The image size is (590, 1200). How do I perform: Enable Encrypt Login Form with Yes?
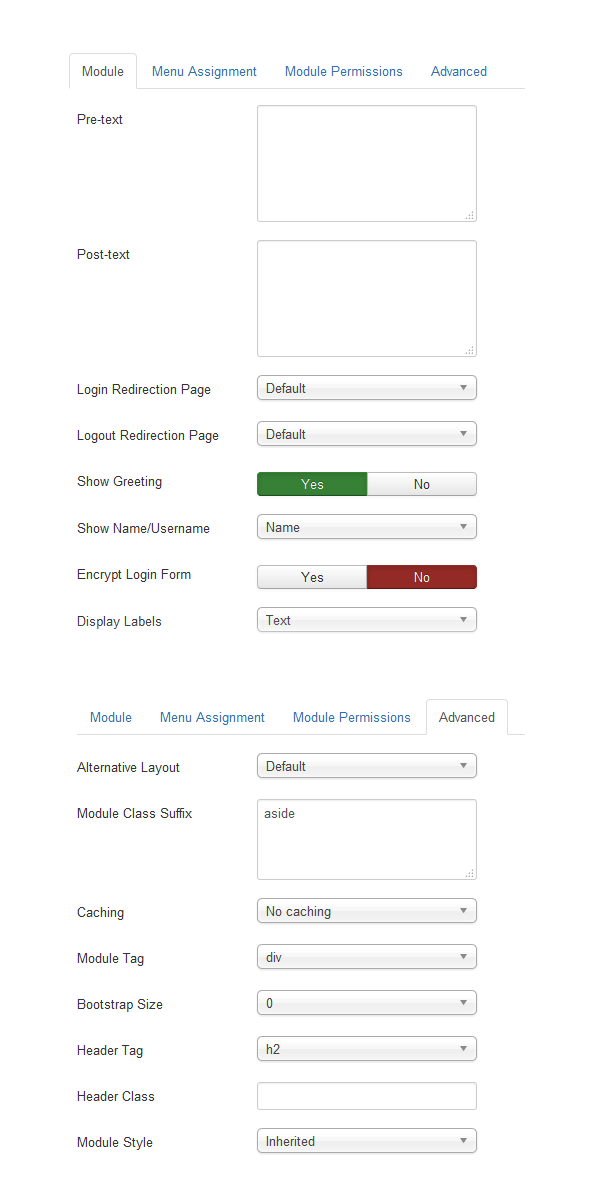click(x=312, y=577)
